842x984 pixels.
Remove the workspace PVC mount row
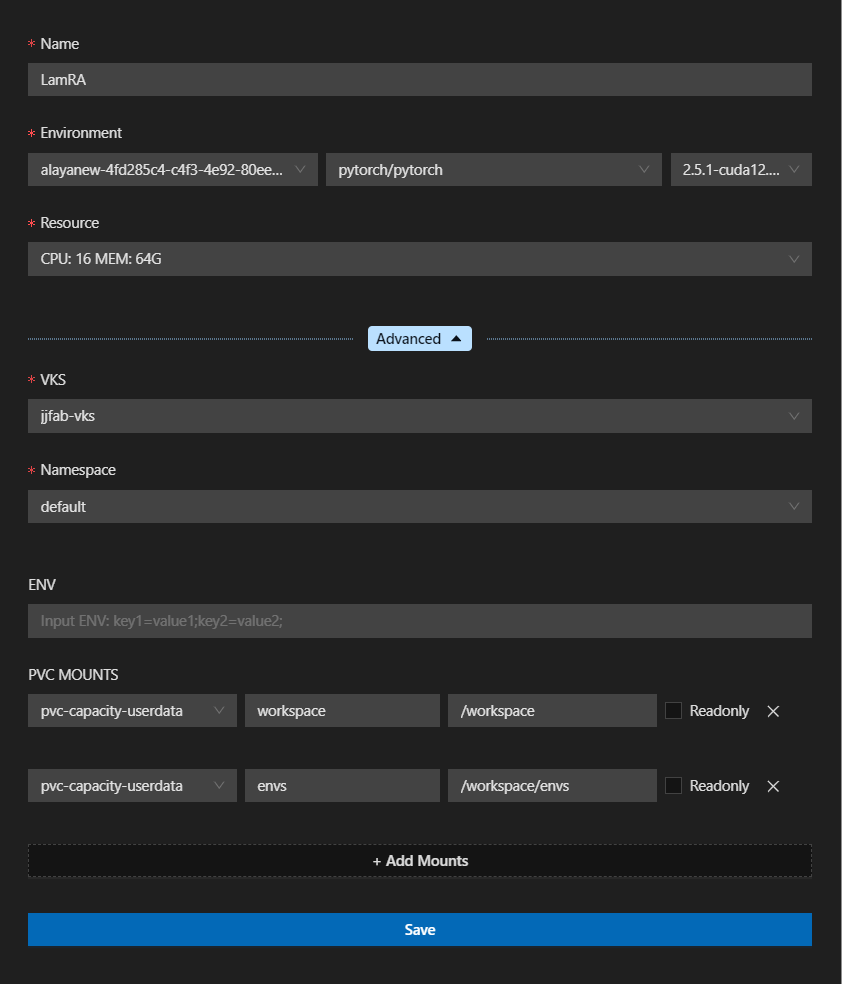773,711
